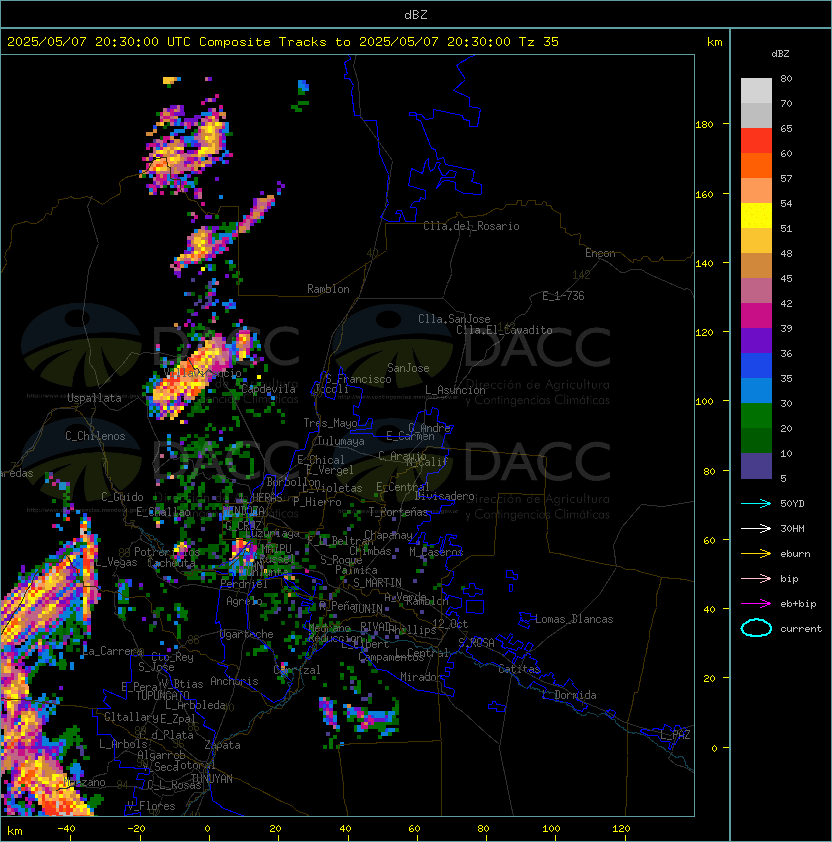Click the 'Anchoris' map label

click(234, 681)
